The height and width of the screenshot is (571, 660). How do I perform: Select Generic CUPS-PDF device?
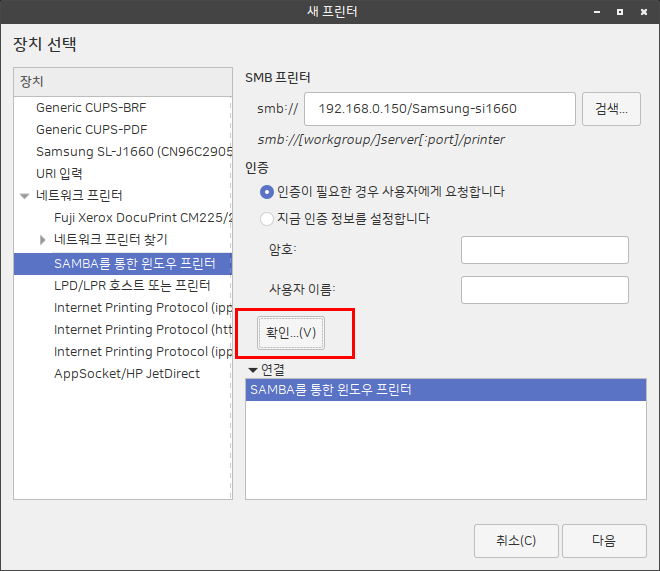pos(91,129)
